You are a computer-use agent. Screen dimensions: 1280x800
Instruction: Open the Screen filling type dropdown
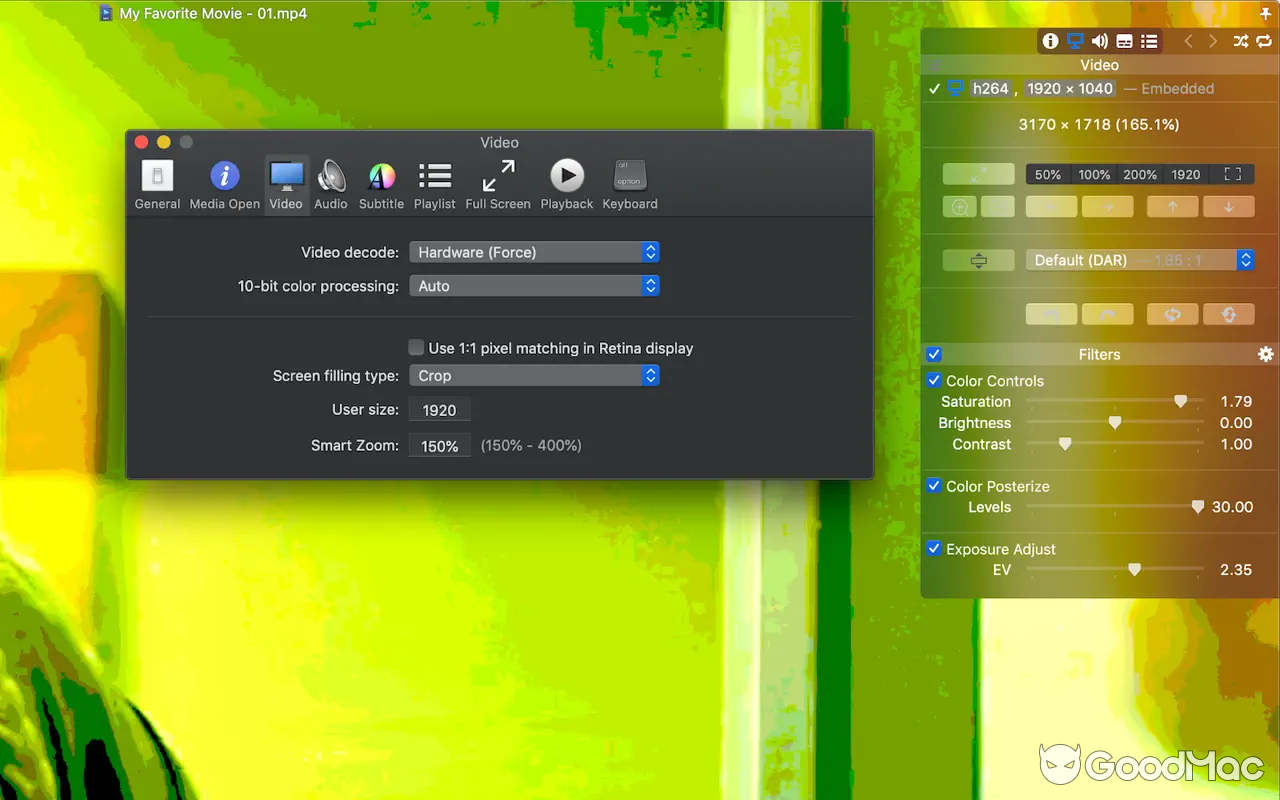tap(534, 375)
